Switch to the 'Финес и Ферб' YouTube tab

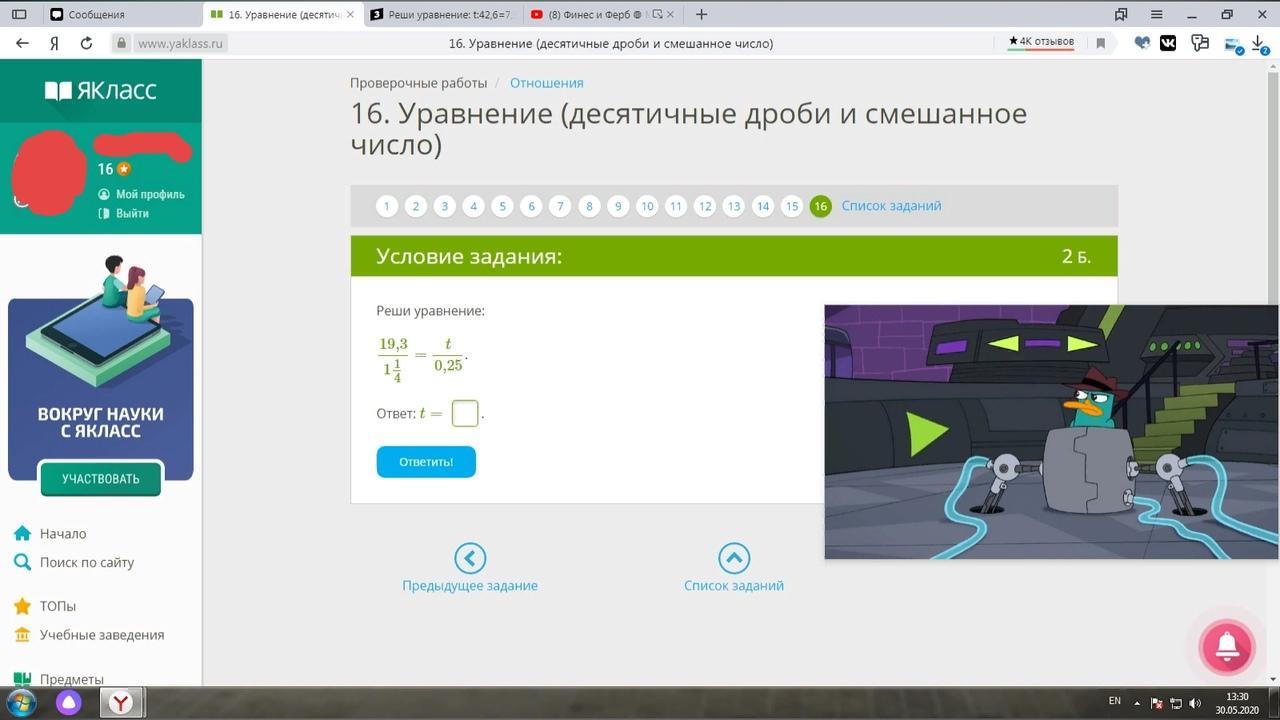click(602, 15)
